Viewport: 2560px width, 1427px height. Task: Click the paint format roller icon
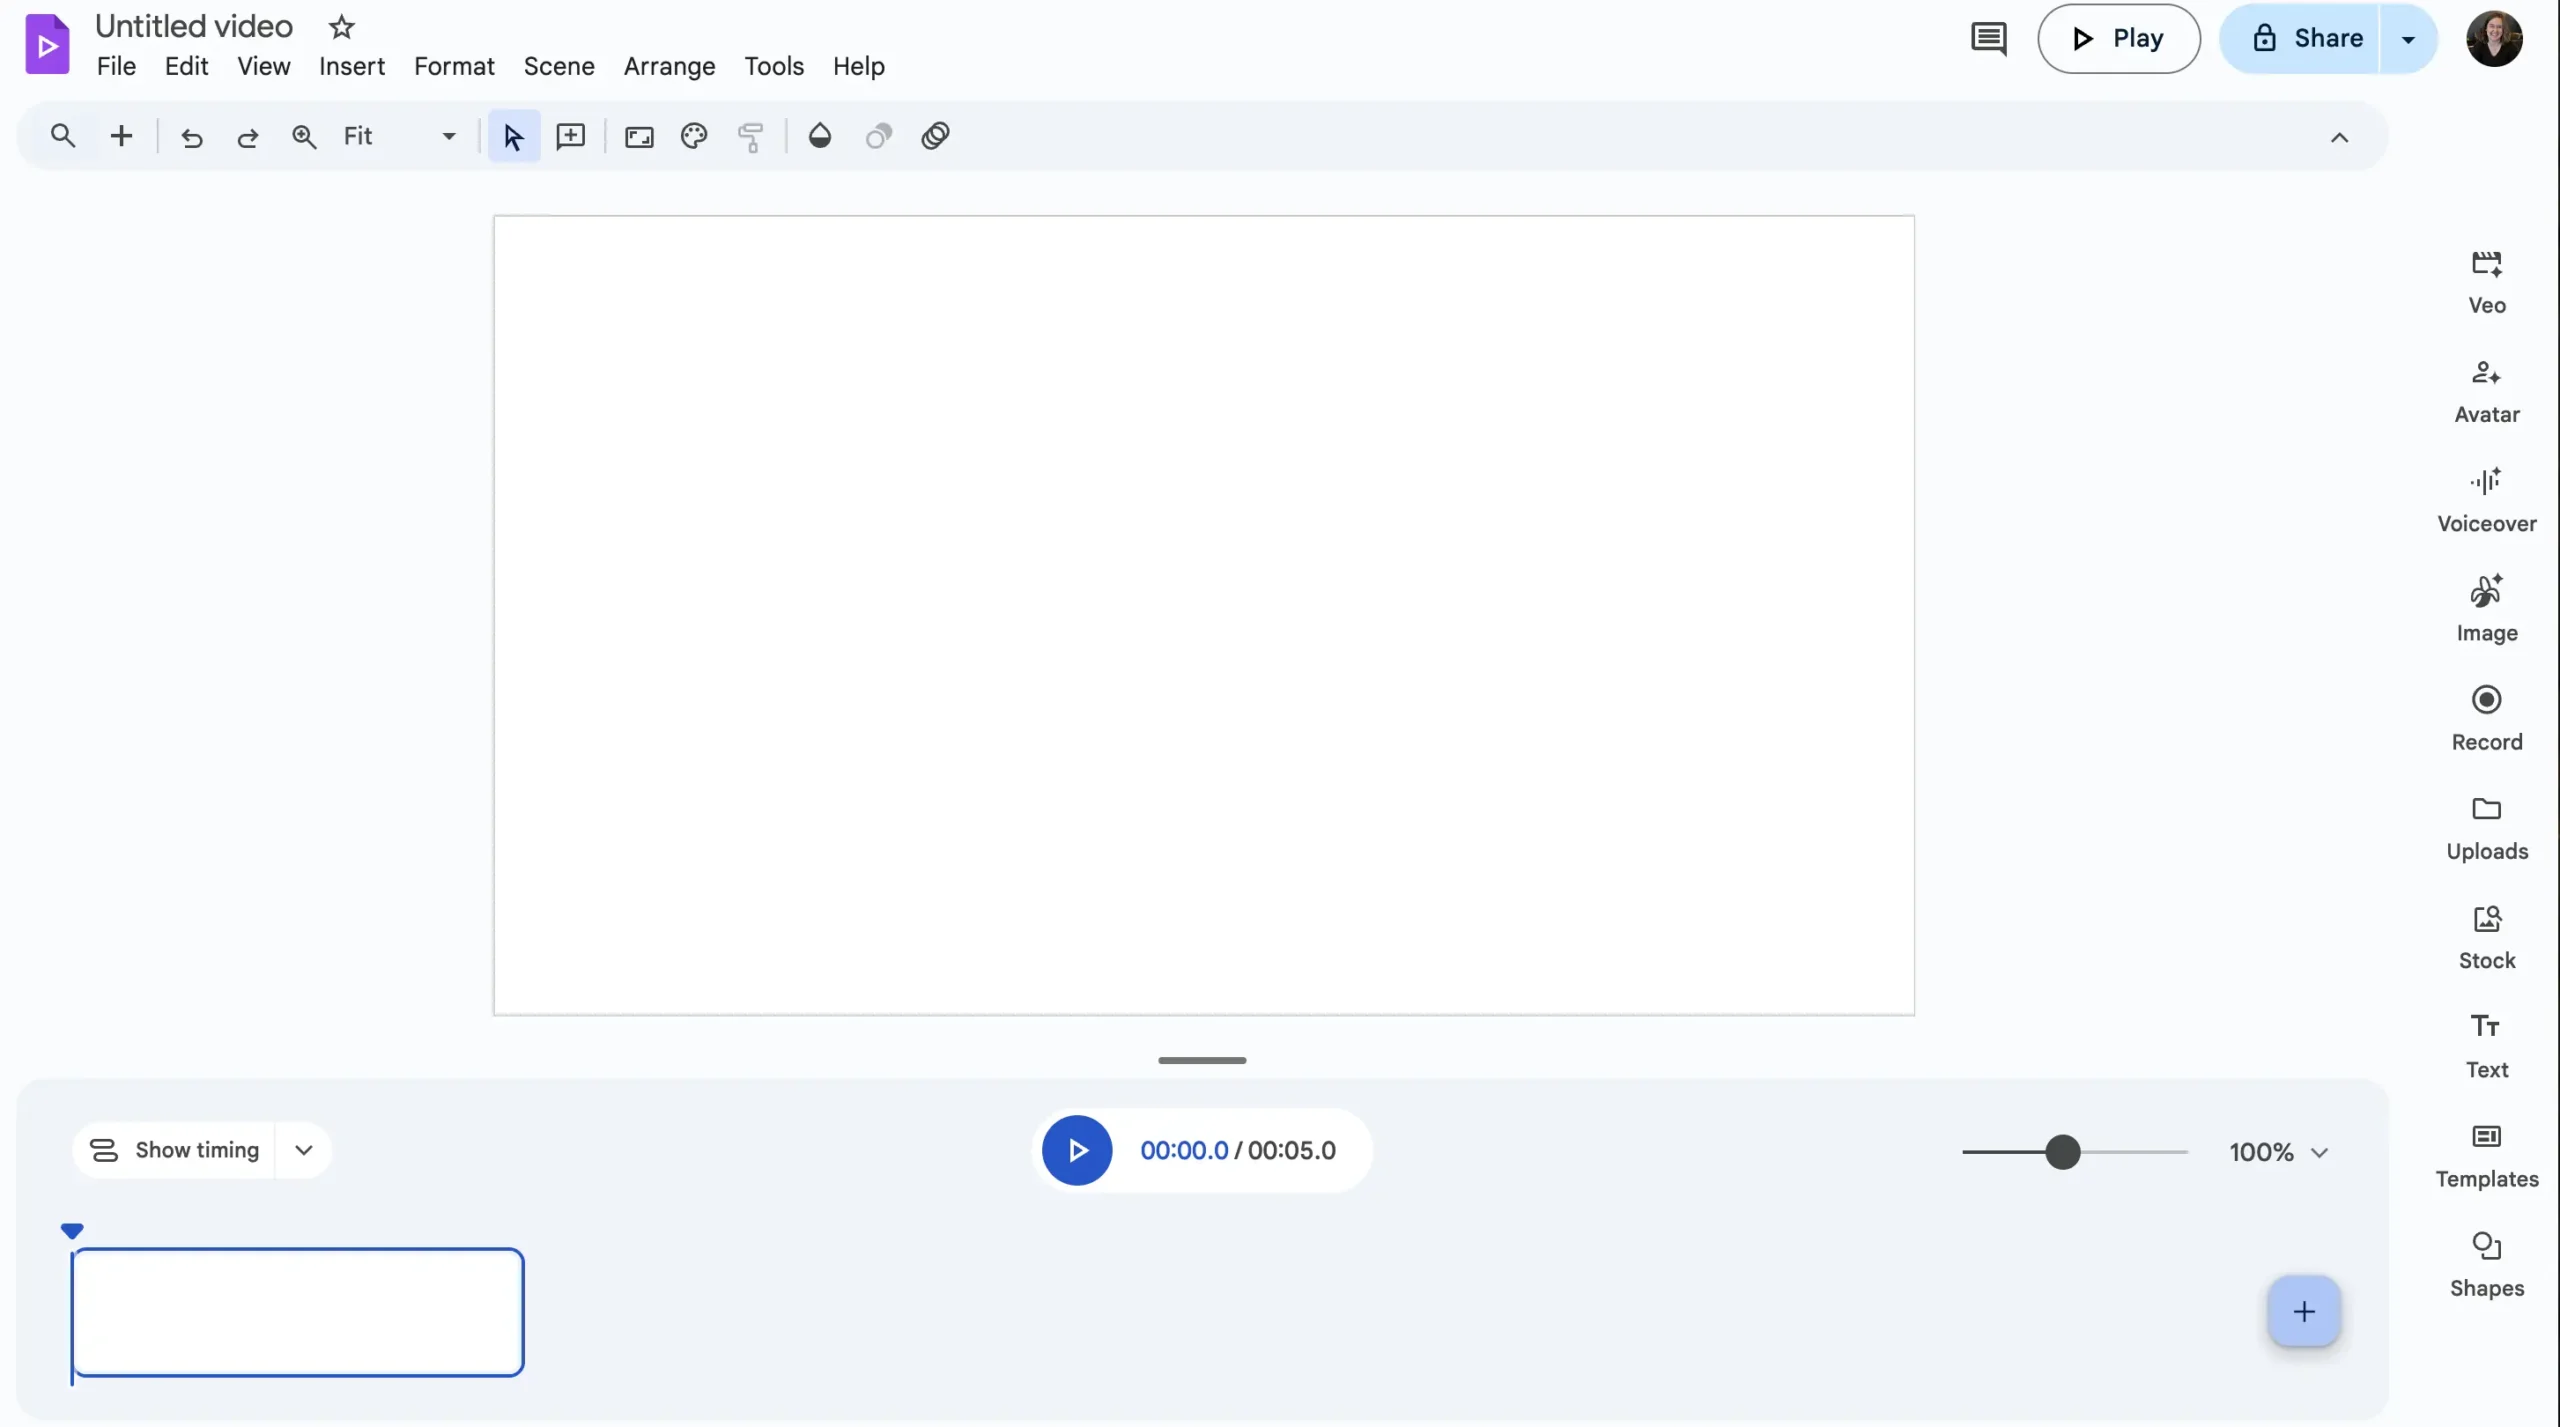750,137
